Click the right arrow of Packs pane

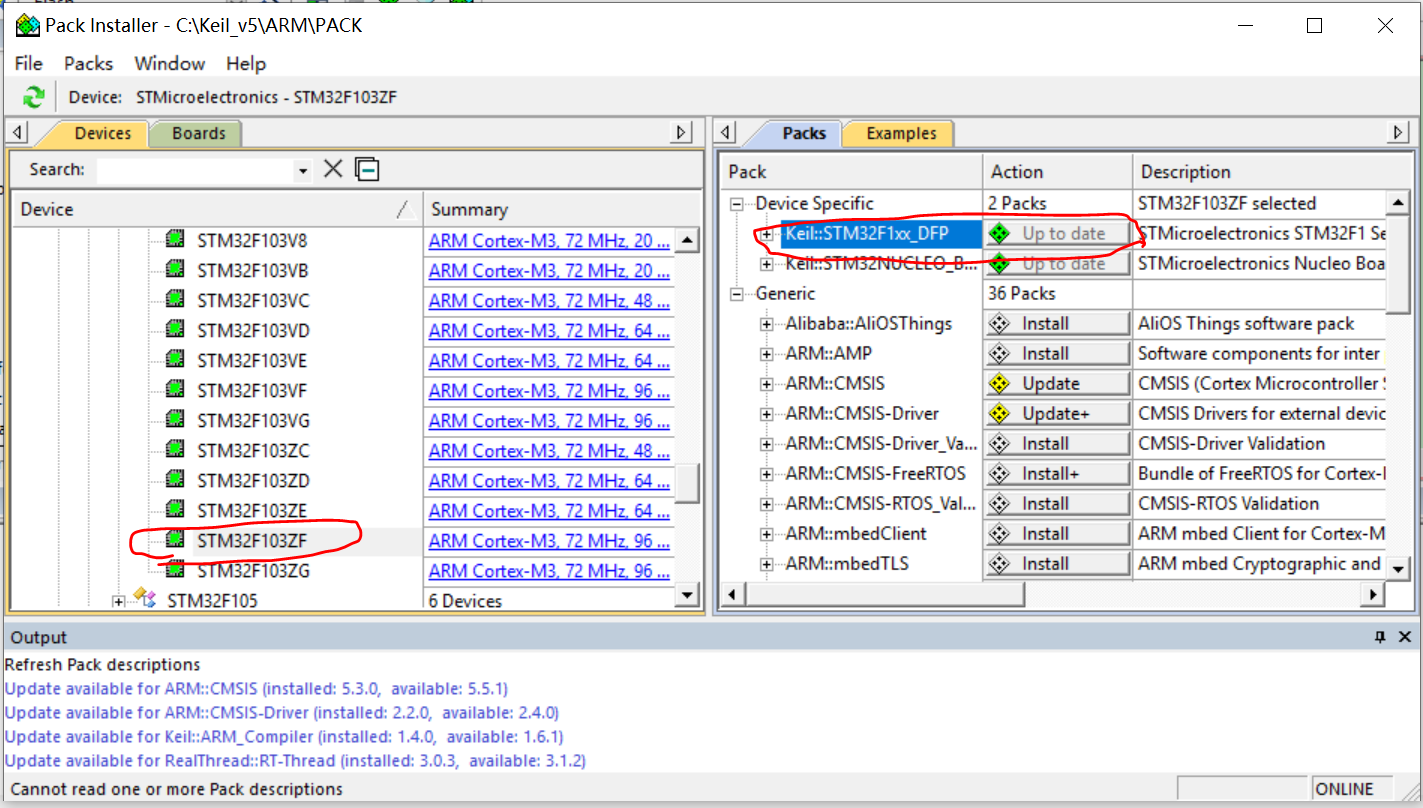(1398, 133)
